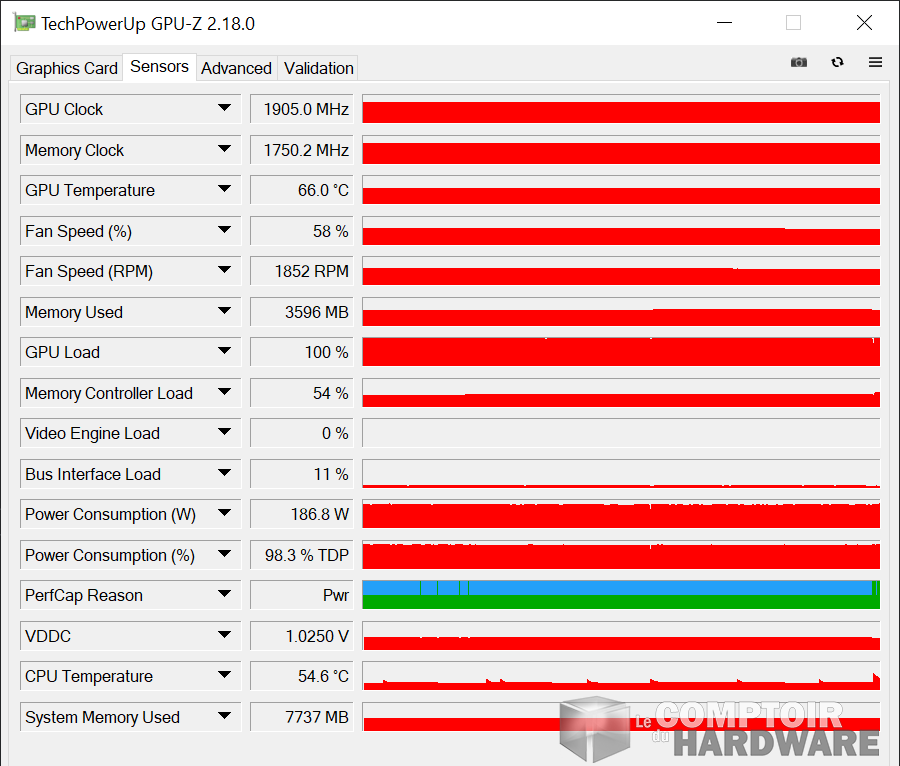Click the VDDC voltage reading
Viewport: 900px width, 766px height.
[x=301, y=636]
